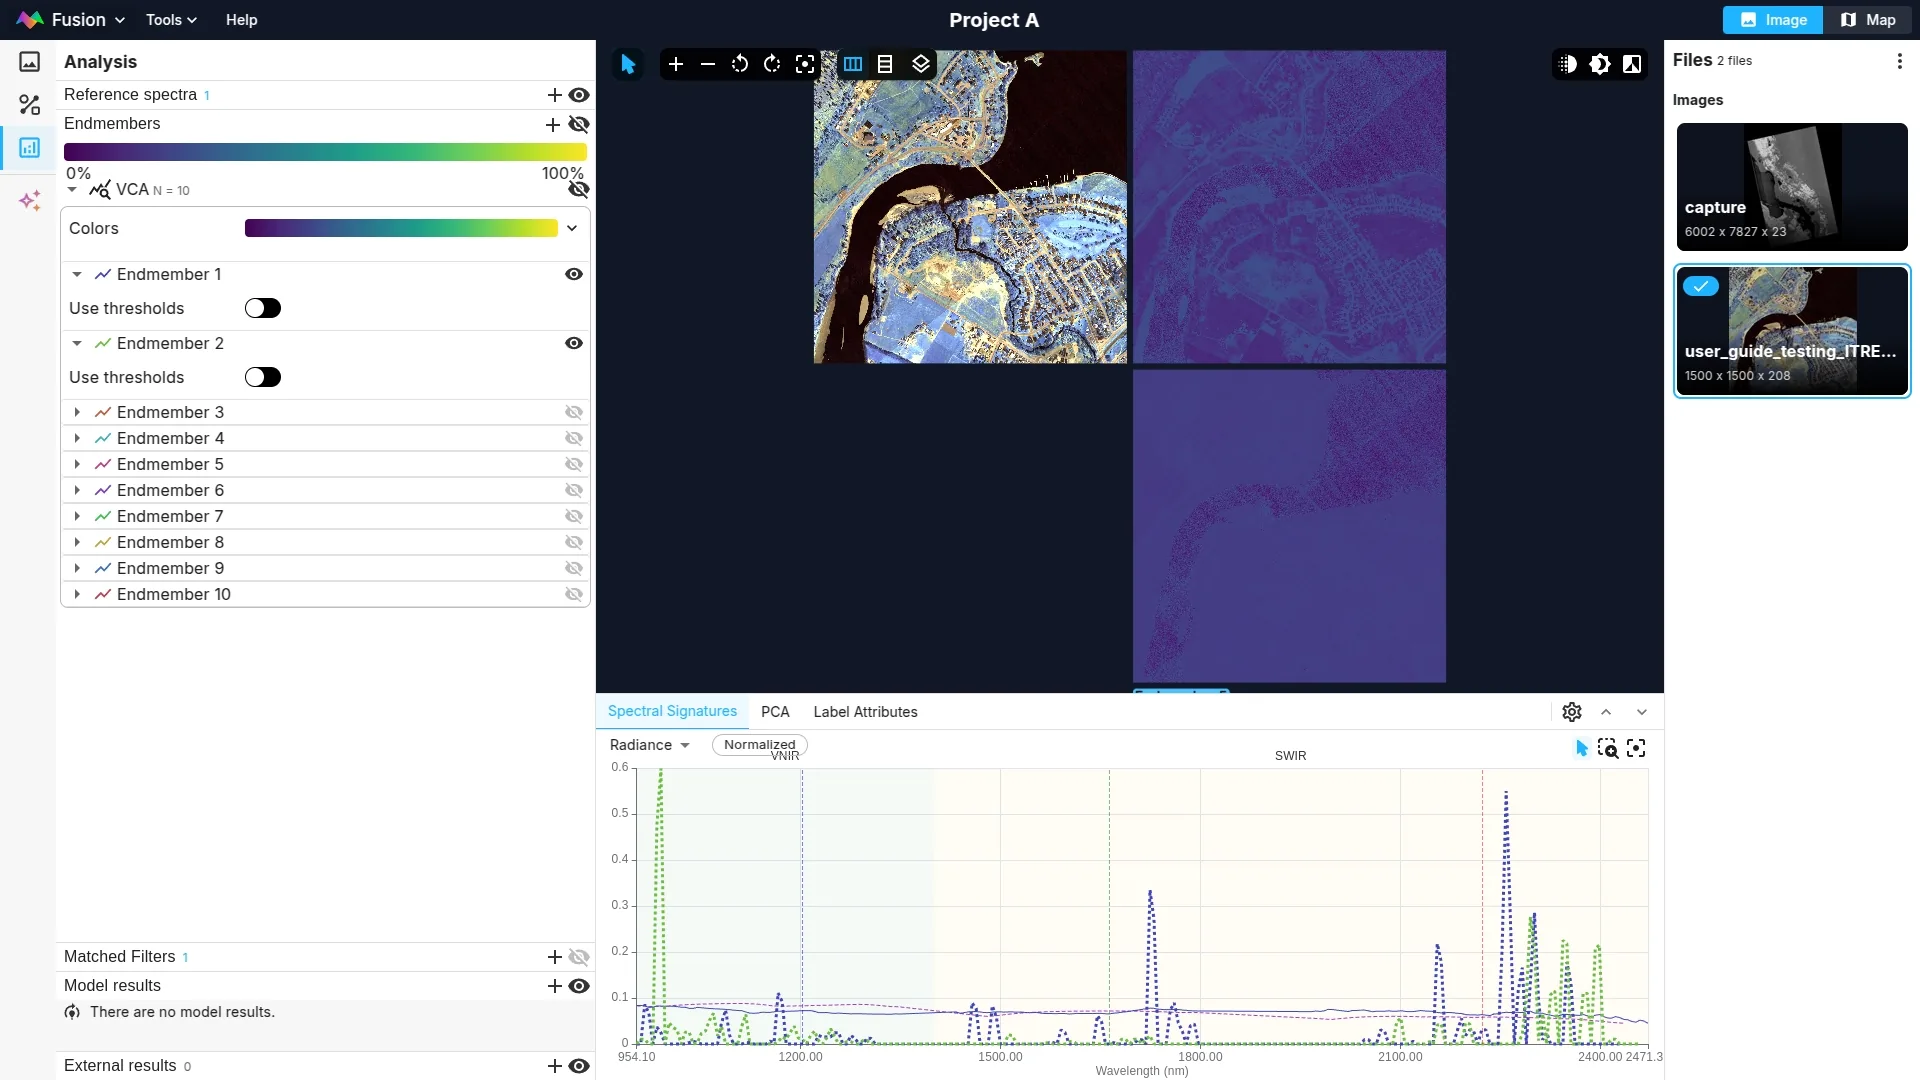Click the fit-to-screen icon in viewer toolbar
The height and width of the screenshot is (1080, 1920).
pyautogui.click(x=805, y=64)
